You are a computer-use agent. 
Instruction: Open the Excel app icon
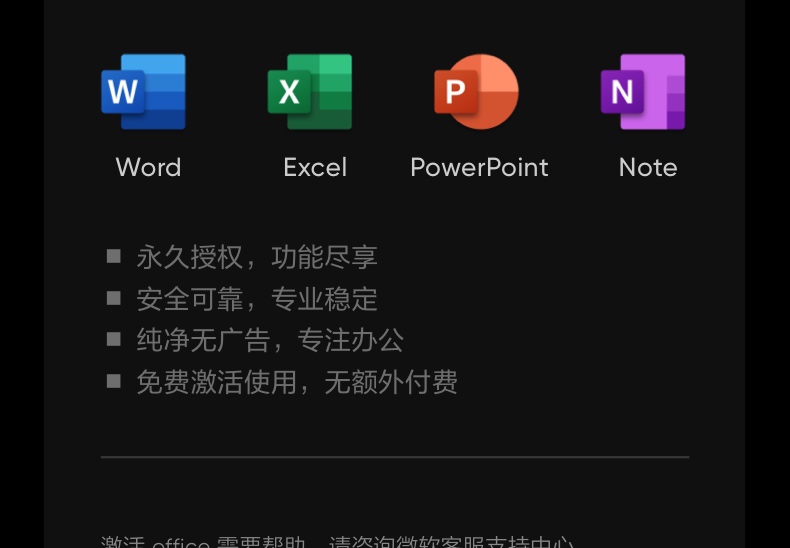[310, 92]
